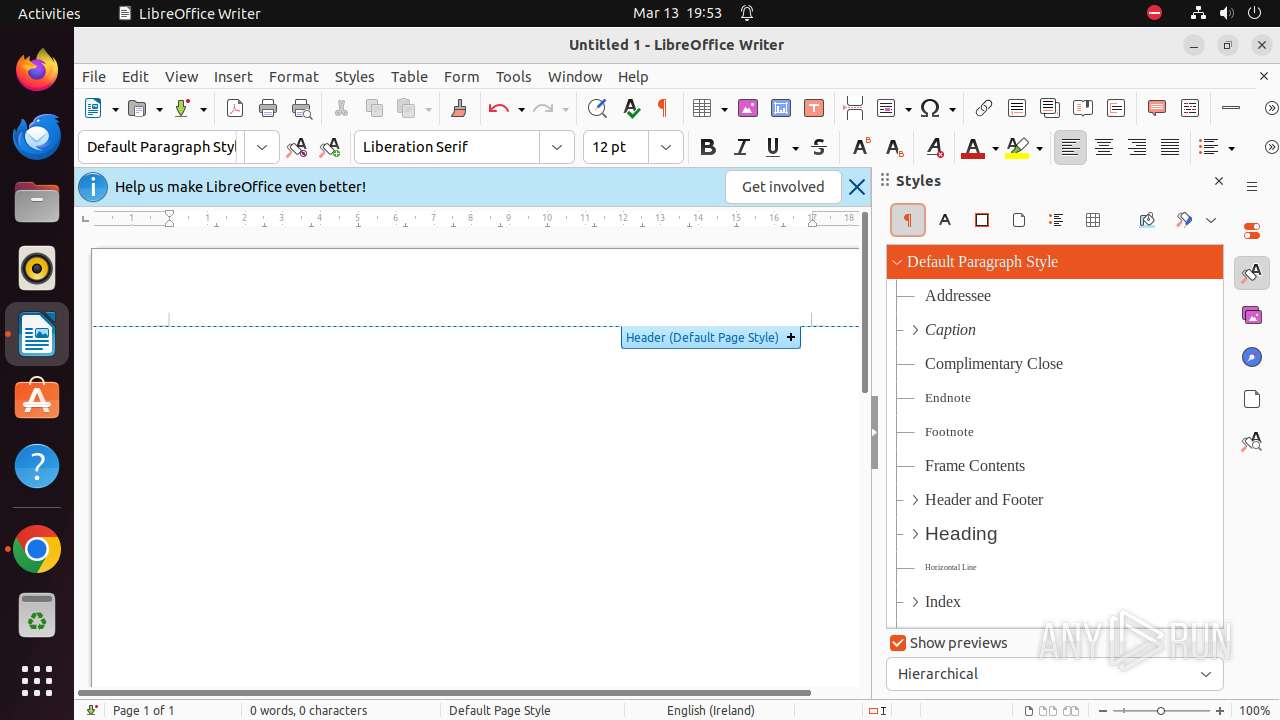Open font name dropdown arrow
The height and width of the screenshot is (720, 1280).
557,147
